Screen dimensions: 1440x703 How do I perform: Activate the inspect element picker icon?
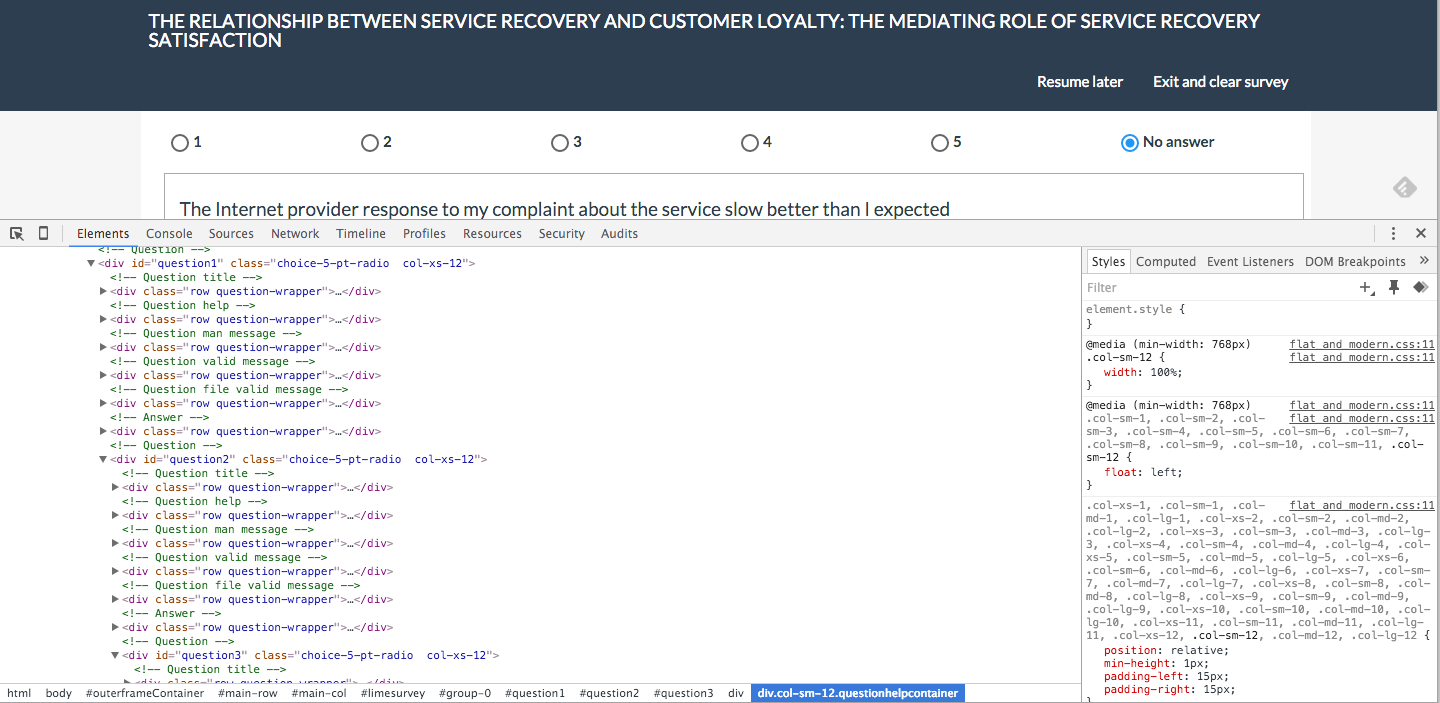coord(17,233)
